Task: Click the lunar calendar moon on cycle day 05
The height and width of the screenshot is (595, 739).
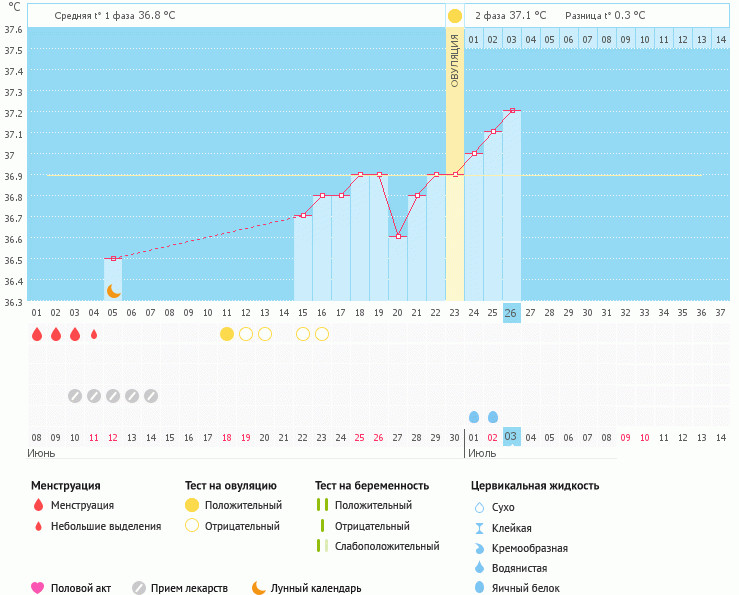Action: click(x=114, y=290)
